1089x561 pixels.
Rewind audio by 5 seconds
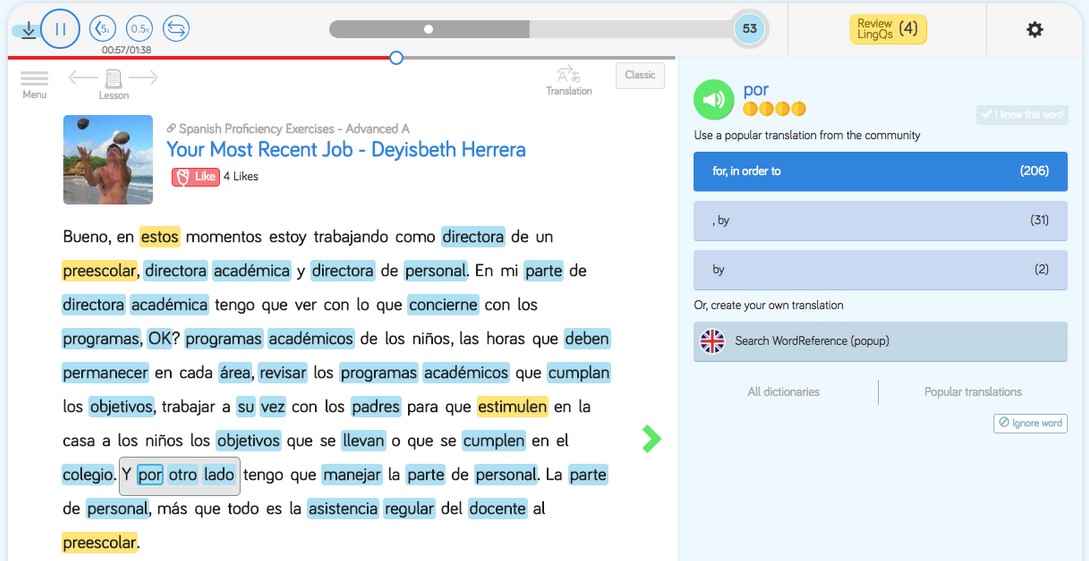click(x=102, y=29)
